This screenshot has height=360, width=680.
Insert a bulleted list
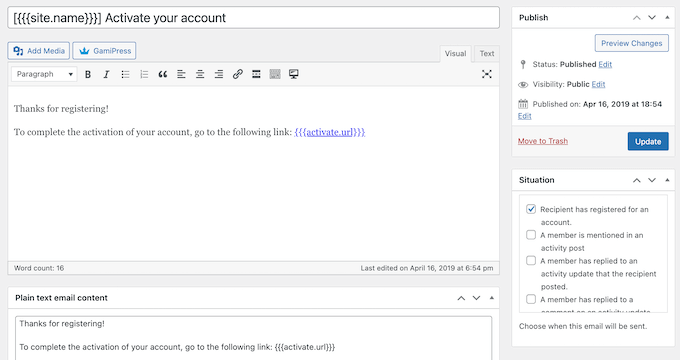125,74
